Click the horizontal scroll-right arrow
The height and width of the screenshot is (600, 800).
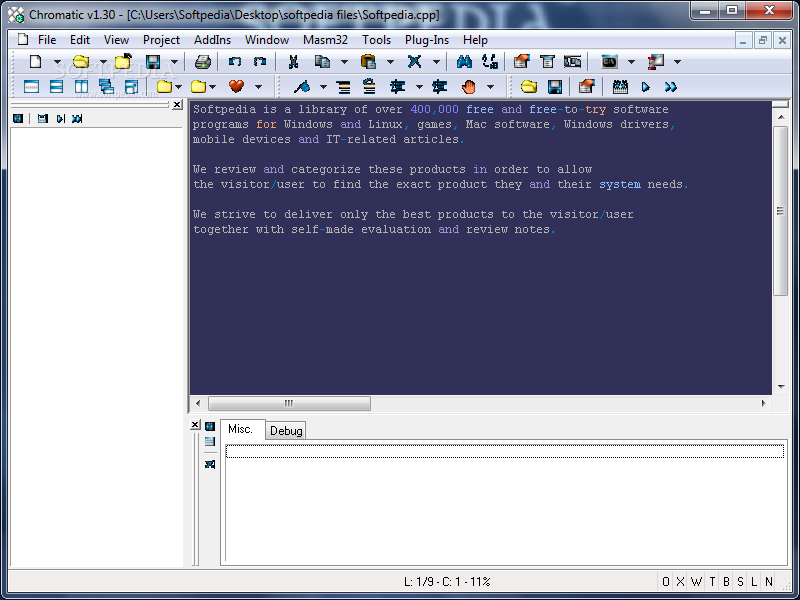(x=763, y=403)
